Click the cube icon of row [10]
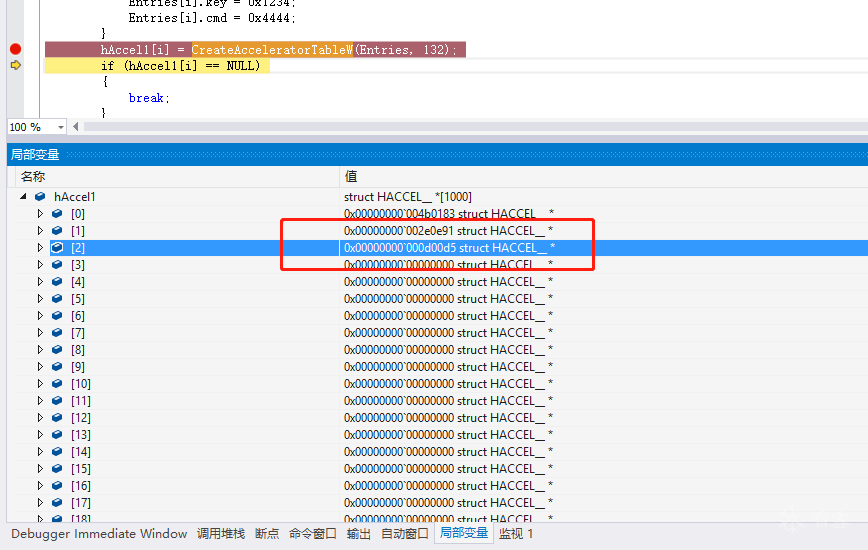868x550 pixels. [x=57, y=383]
